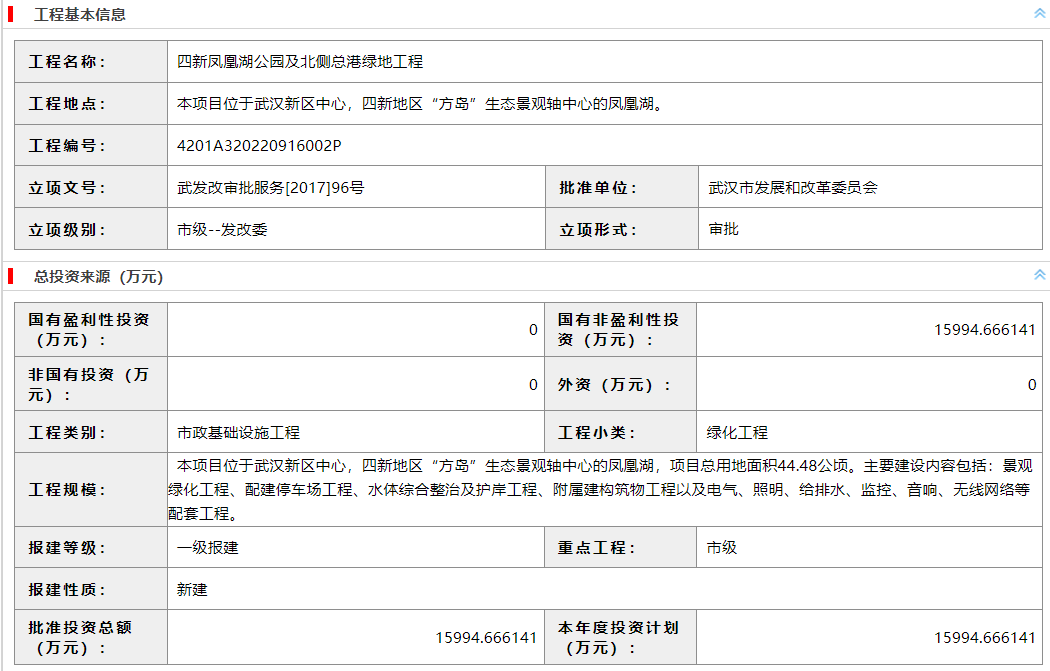
Task: Click the 工程小类 value 绿化工程
Action: tap(737, 433)
